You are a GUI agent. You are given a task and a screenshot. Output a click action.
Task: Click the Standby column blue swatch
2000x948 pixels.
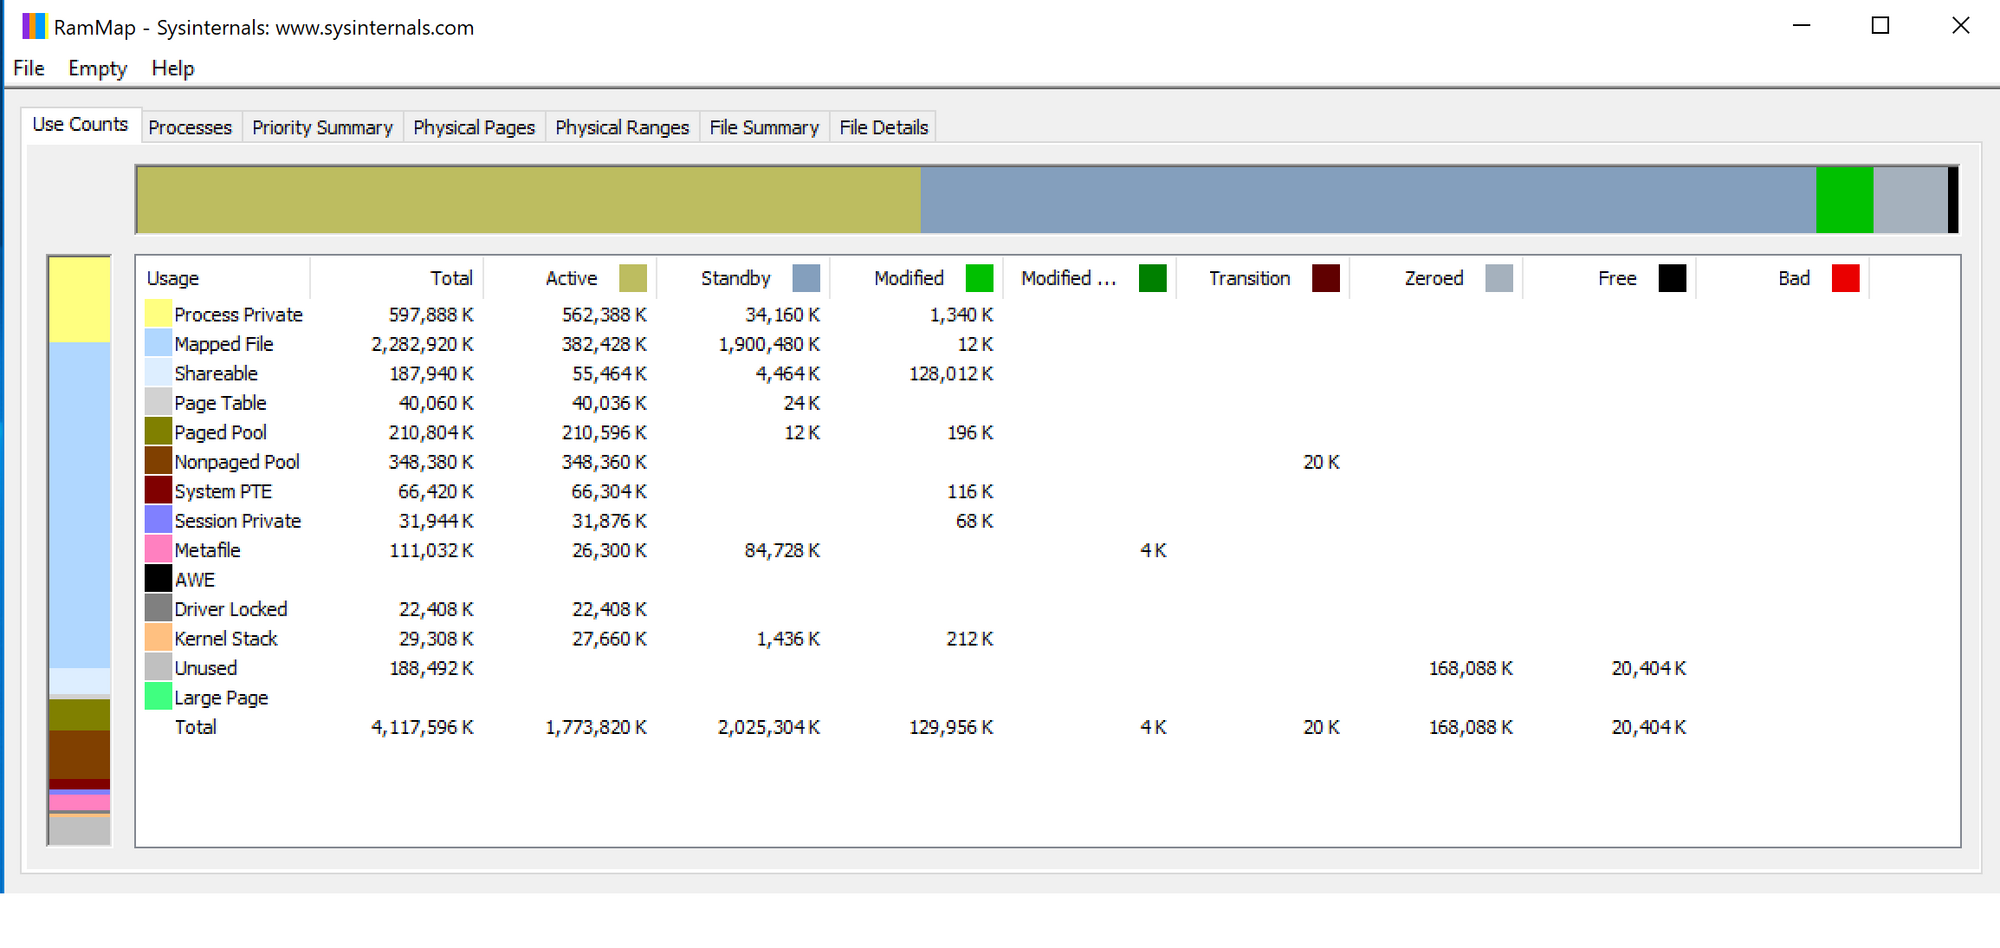(x=805, y=278)
